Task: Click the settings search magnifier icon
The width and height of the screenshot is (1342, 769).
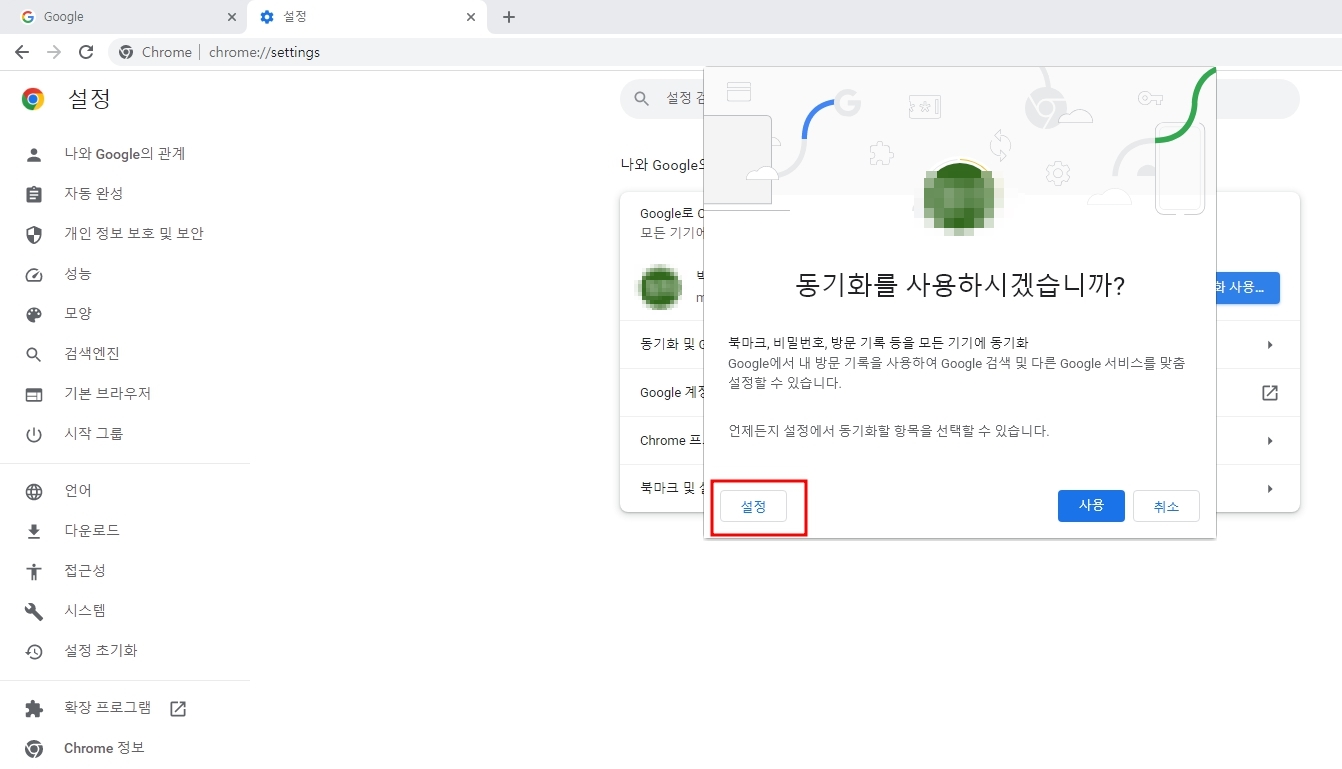Action: 641,99
